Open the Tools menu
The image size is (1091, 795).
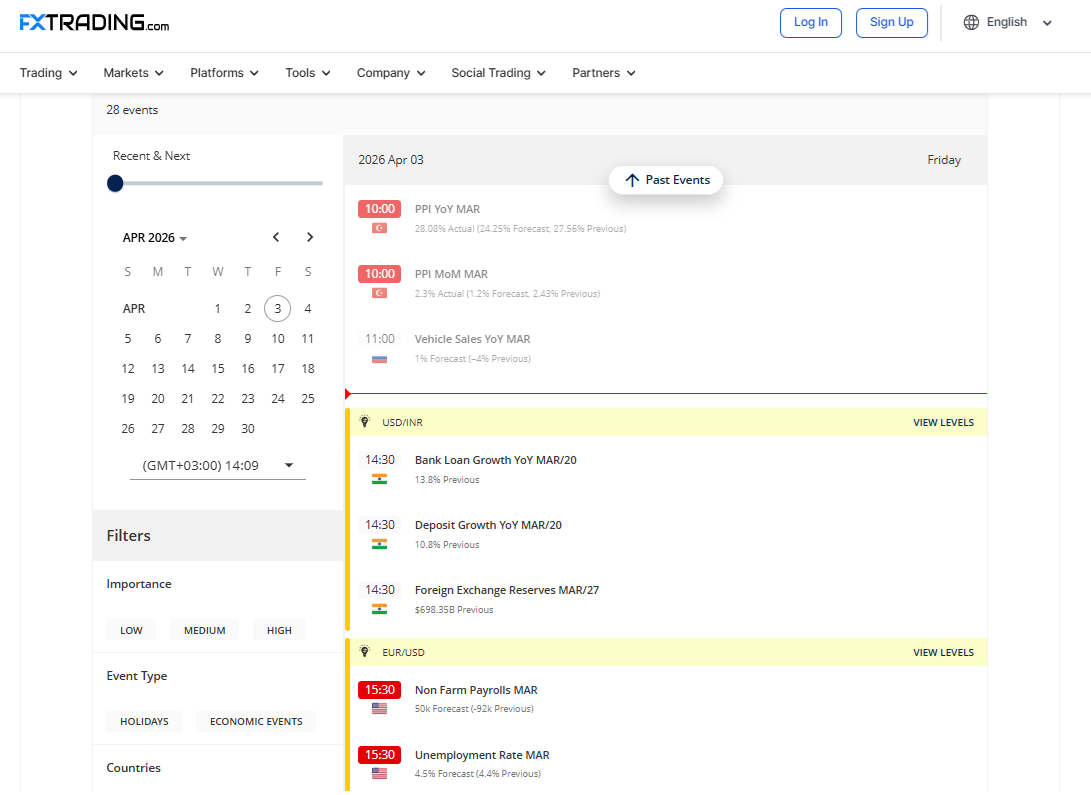[308, 73]
